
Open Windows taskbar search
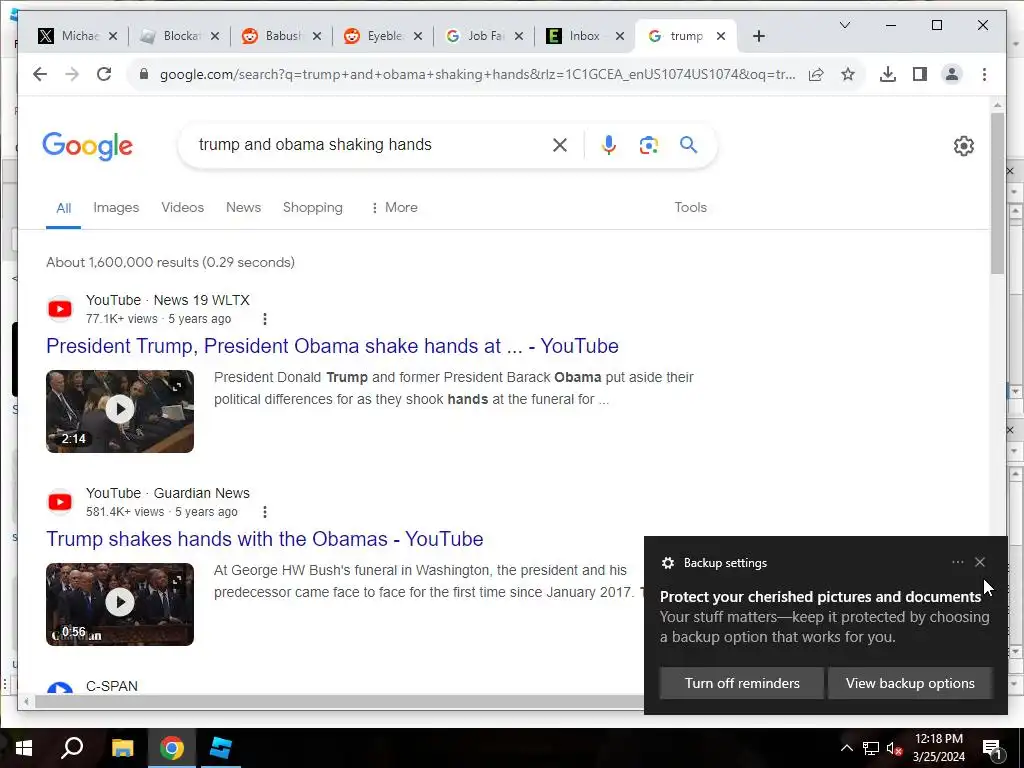pyautogui.click(x=72, y=748)
